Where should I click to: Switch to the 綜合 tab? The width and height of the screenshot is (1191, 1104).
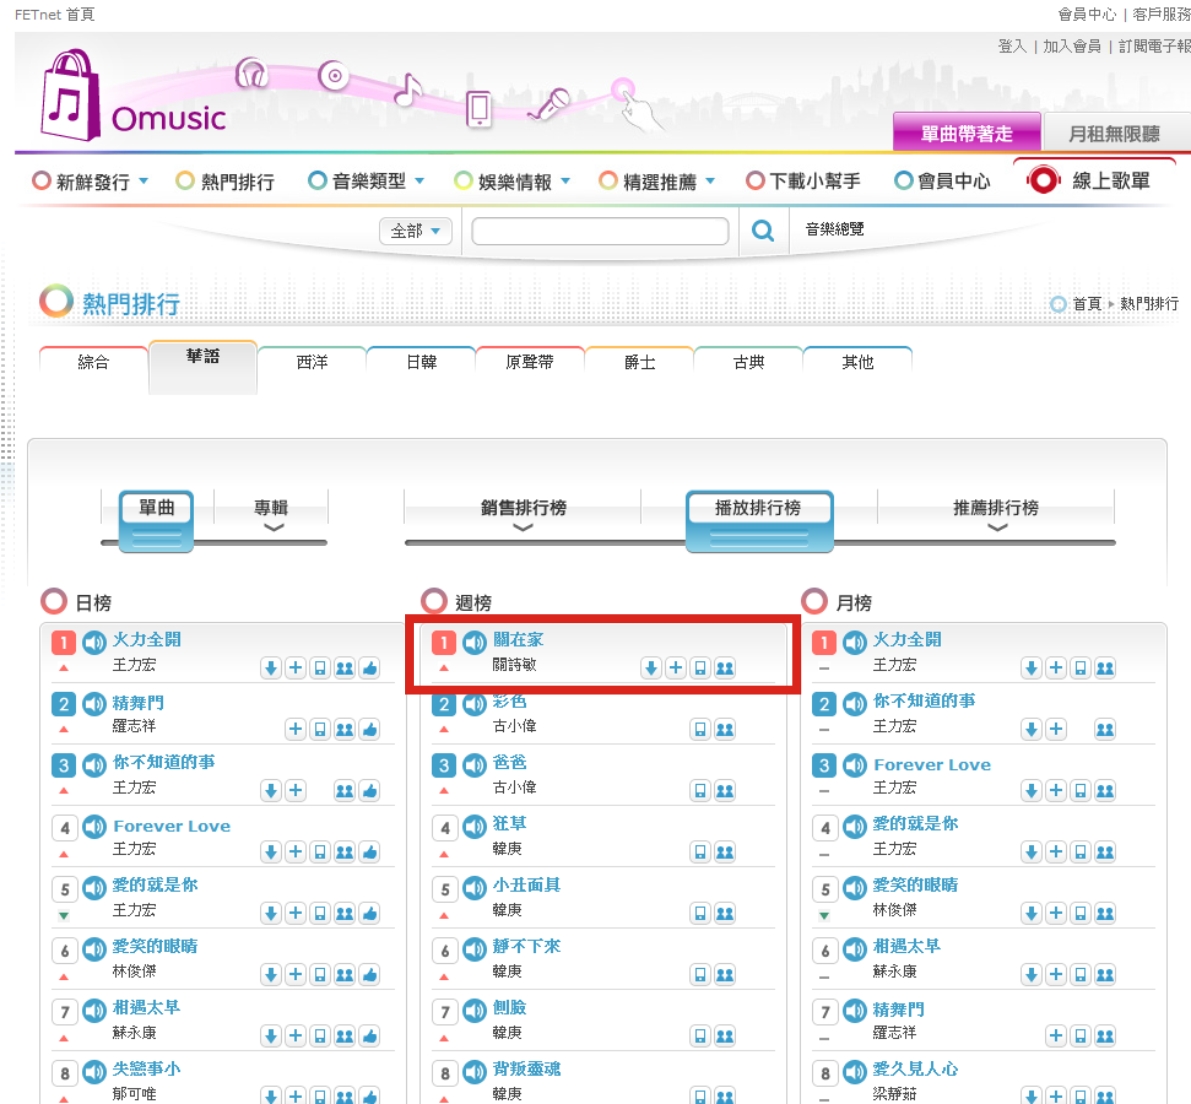tap(93, 362)
